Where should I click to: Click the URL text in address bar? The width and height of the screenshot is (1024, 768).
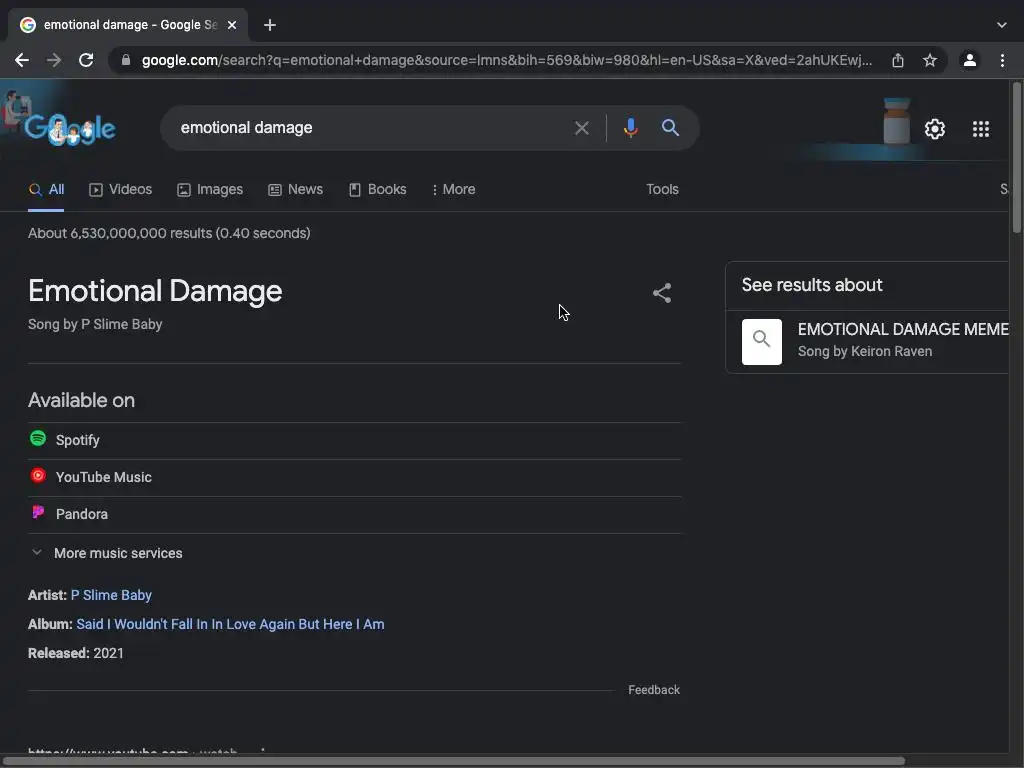pyautogui.click(x=507, y=60)
